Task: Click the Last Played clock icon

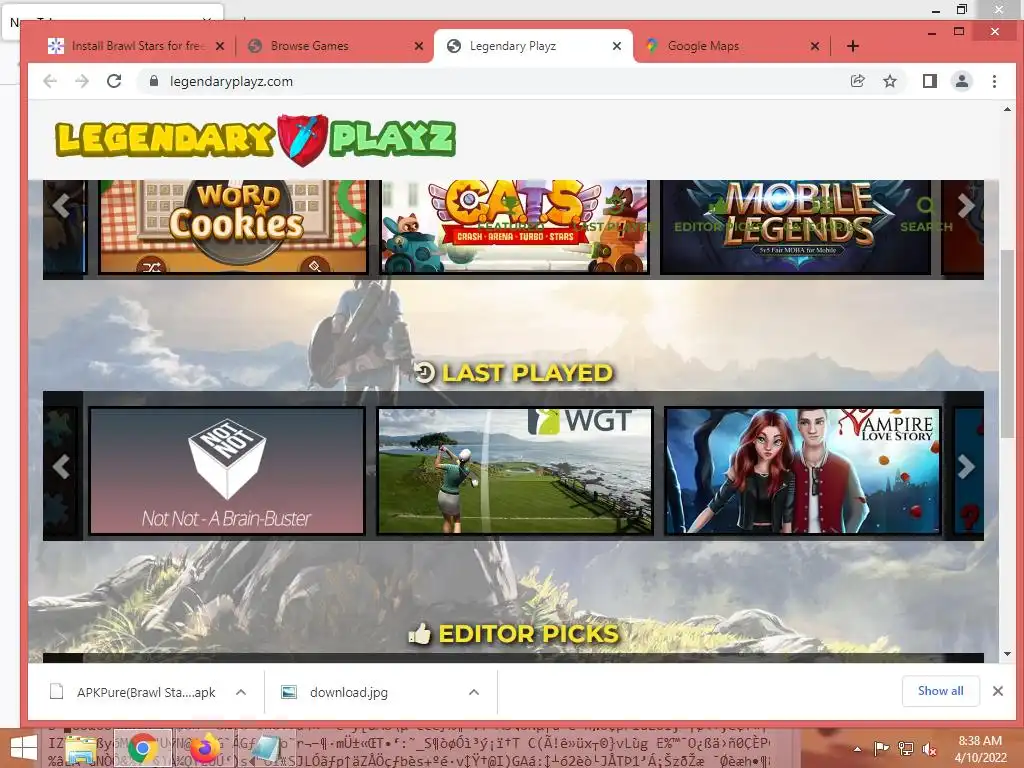Action: click(x=424, y=372)
